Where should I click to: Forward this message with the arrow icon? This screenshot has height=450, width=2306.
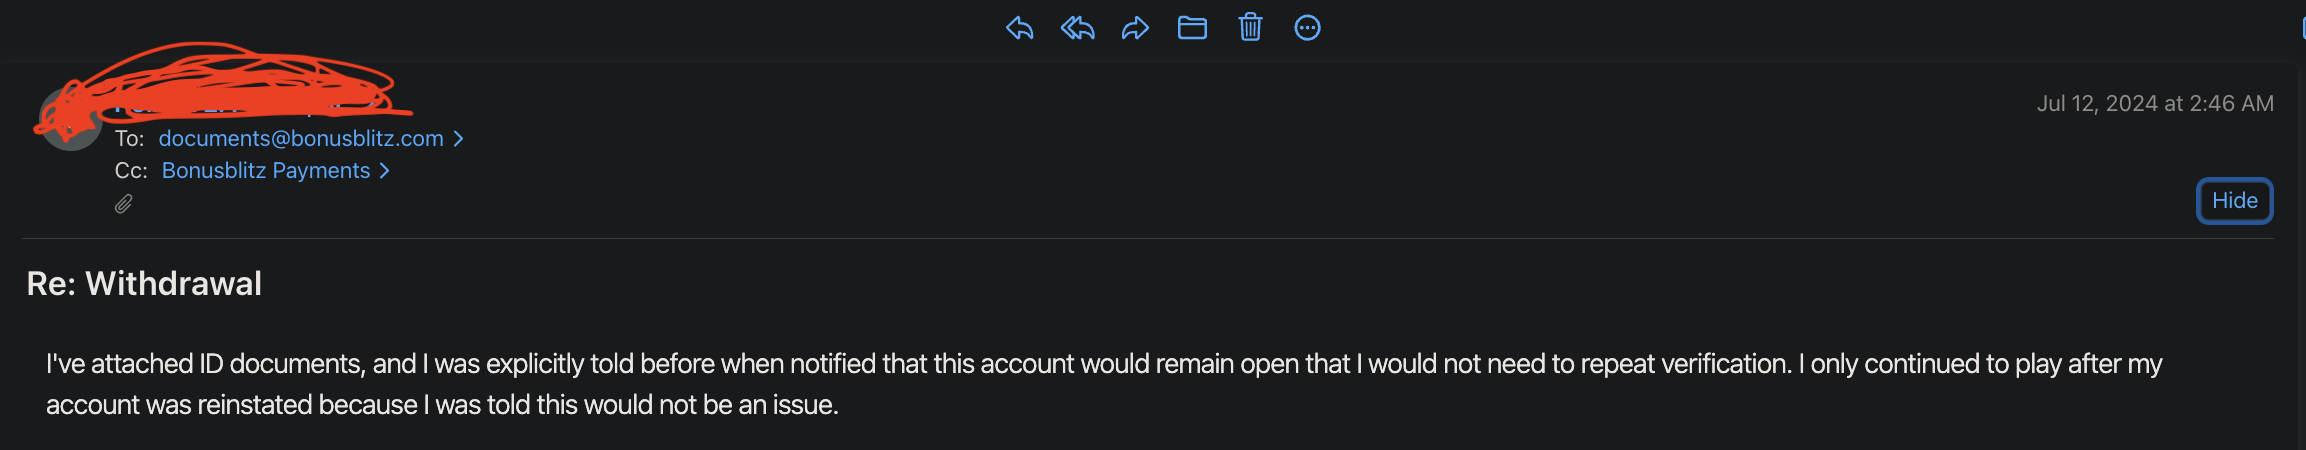tap(1135, 28)
